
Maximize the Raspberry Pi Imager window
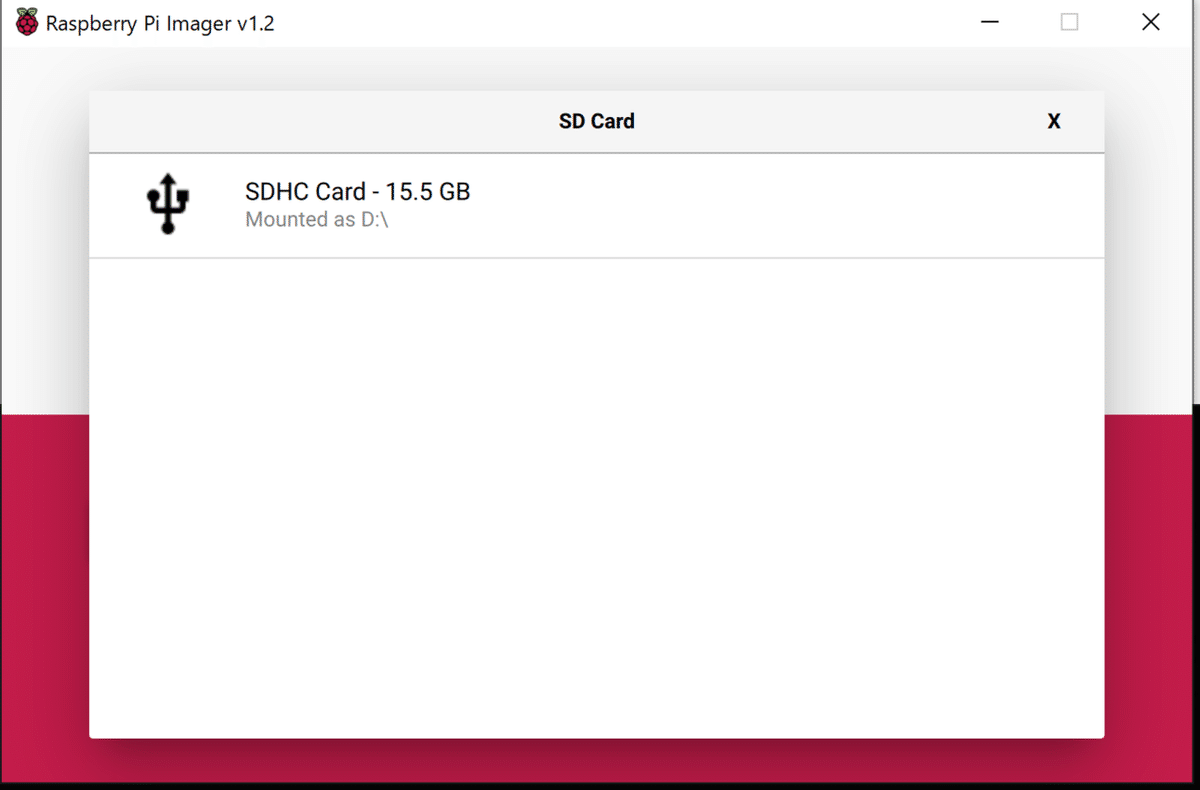pos(1069,22)
